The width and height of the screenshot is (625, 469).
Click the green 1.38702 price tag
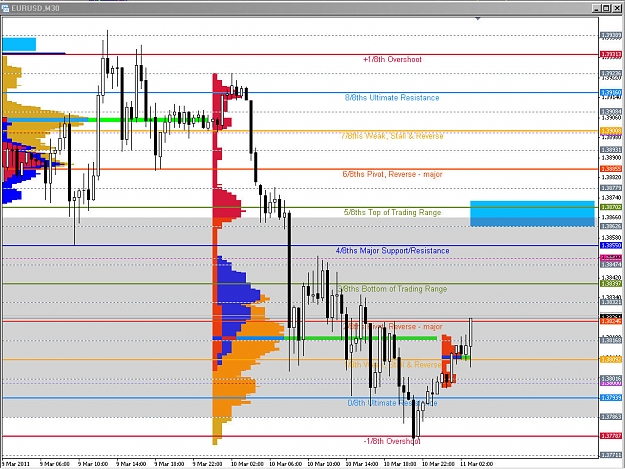click(x=611, y=207)
